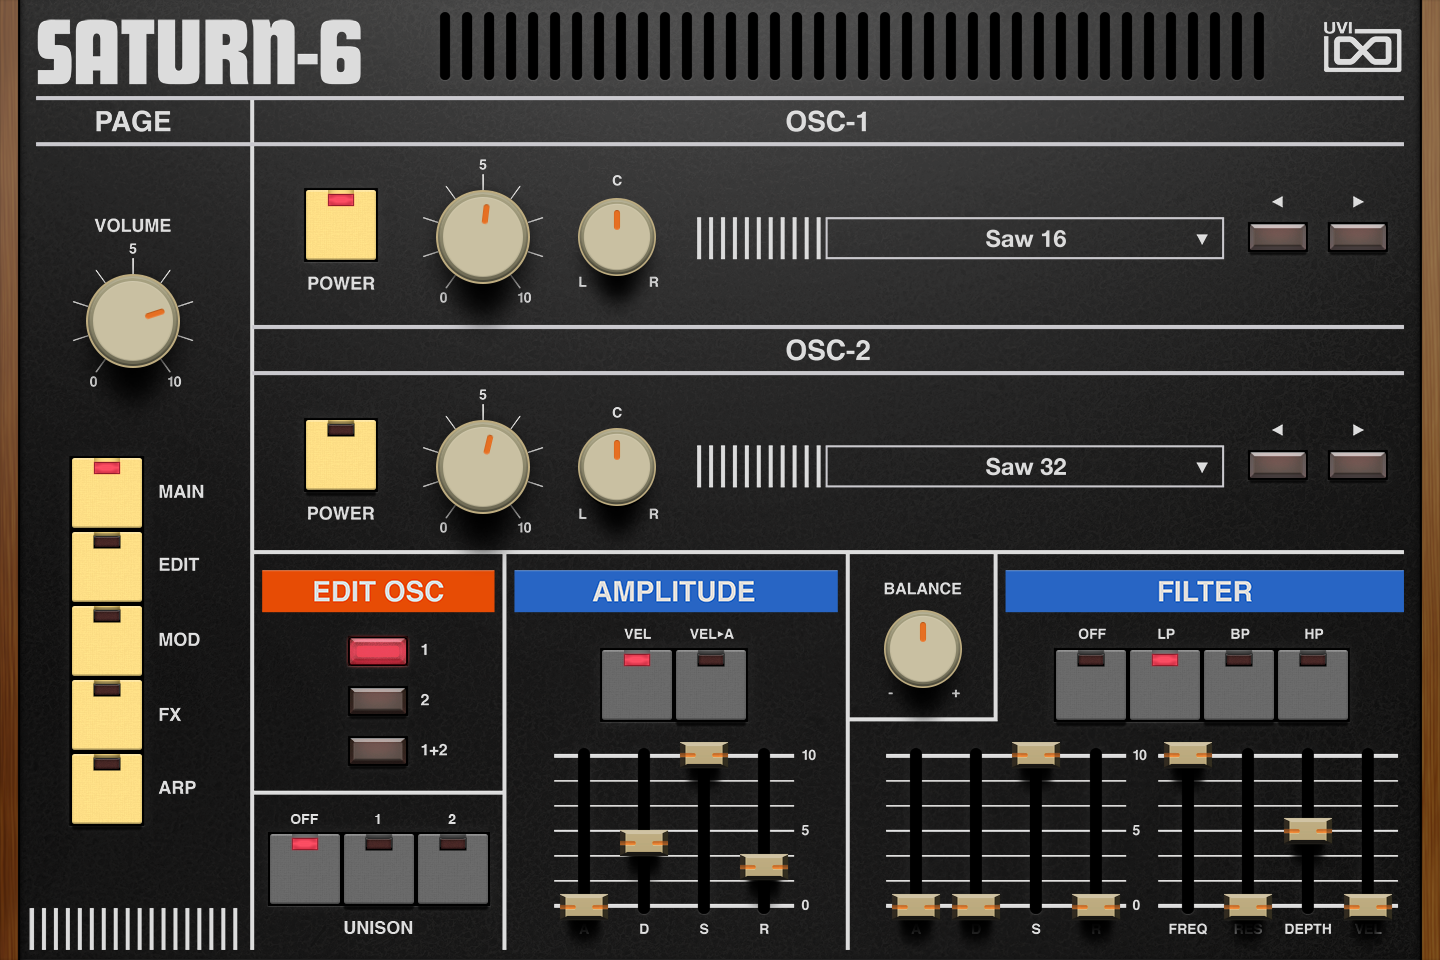Enable POWER on OSC-2
This screenshot has width=1440, height=960.
[340, 455]
